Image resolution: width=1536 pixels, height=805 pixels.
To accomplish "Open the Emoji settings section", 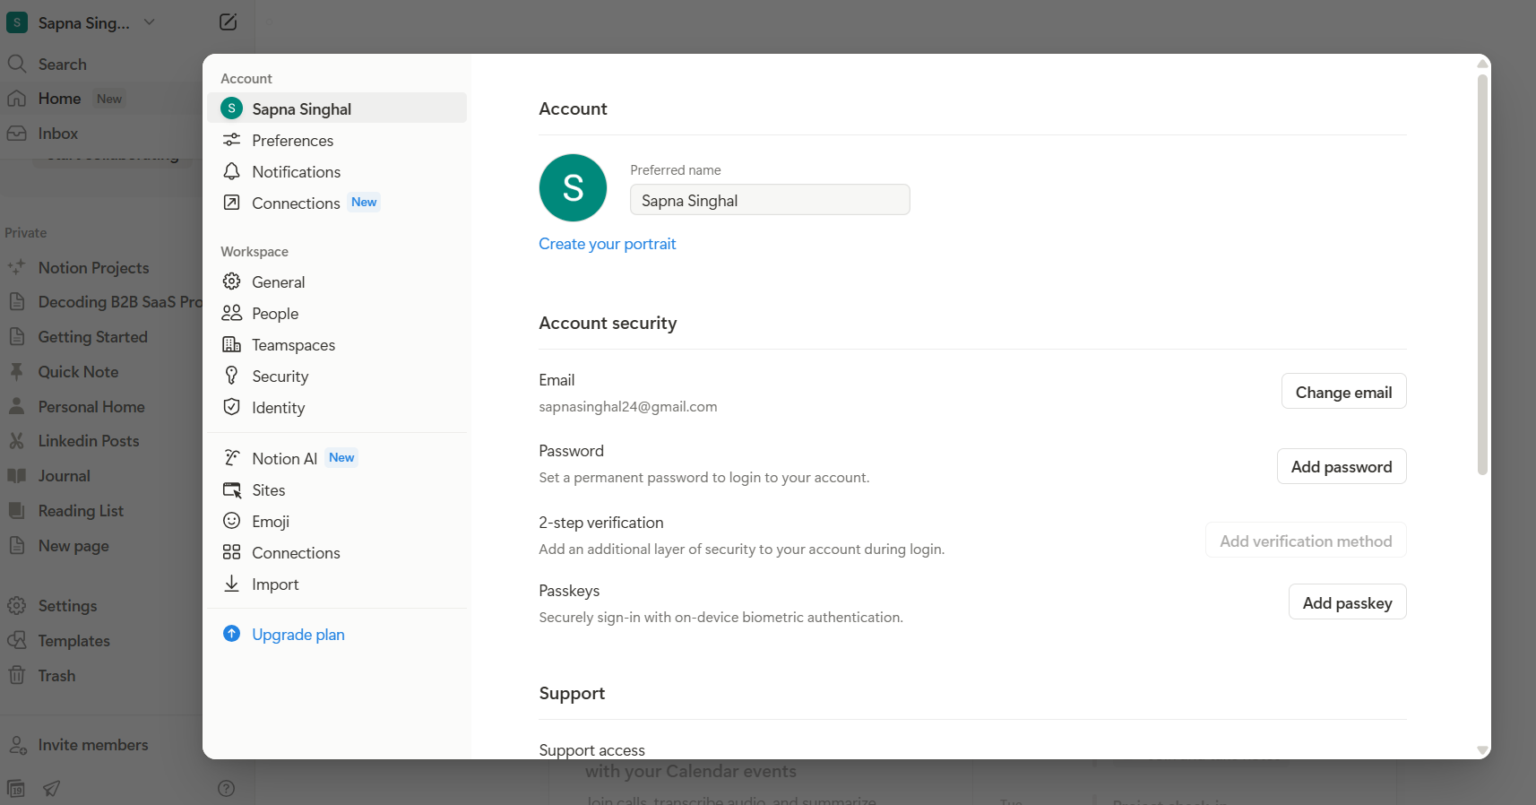I will (x=270, y=521).
